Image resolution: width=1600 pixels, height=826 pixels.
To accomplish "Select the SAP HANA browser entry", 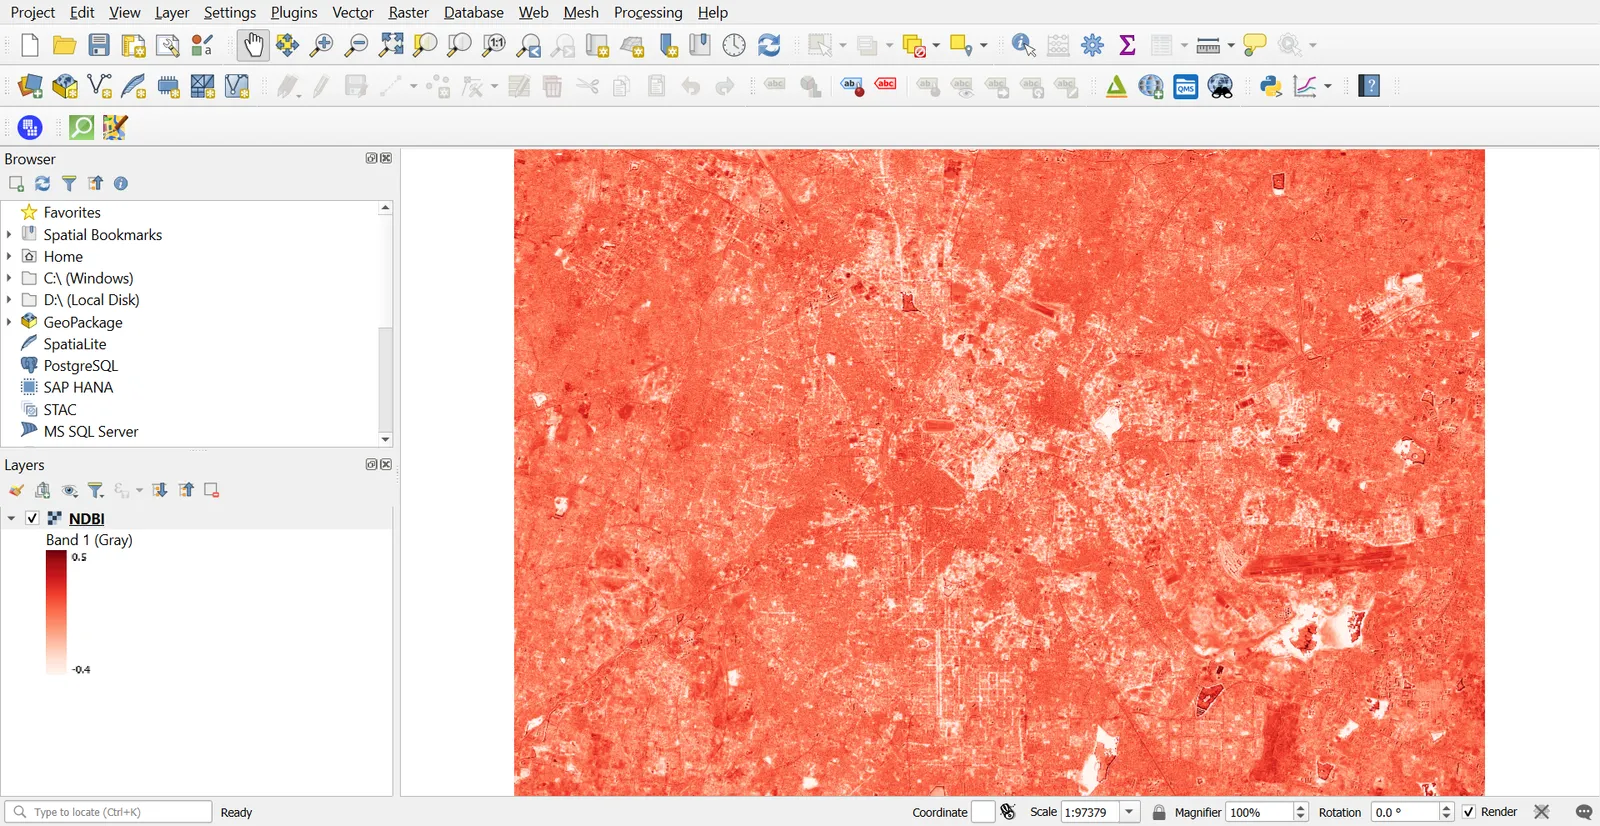I will (x=78, y=388).
